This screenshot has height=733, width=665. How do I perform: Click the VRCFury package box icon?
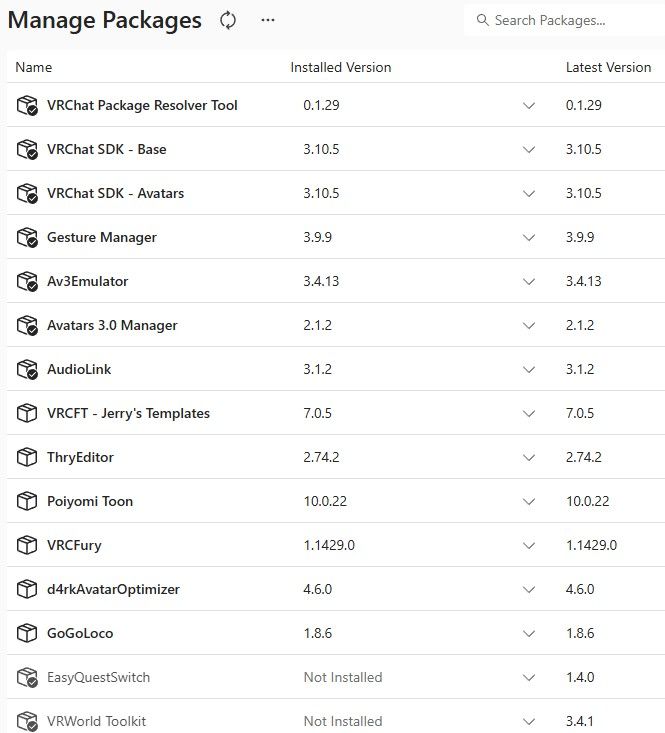point(27,545)
